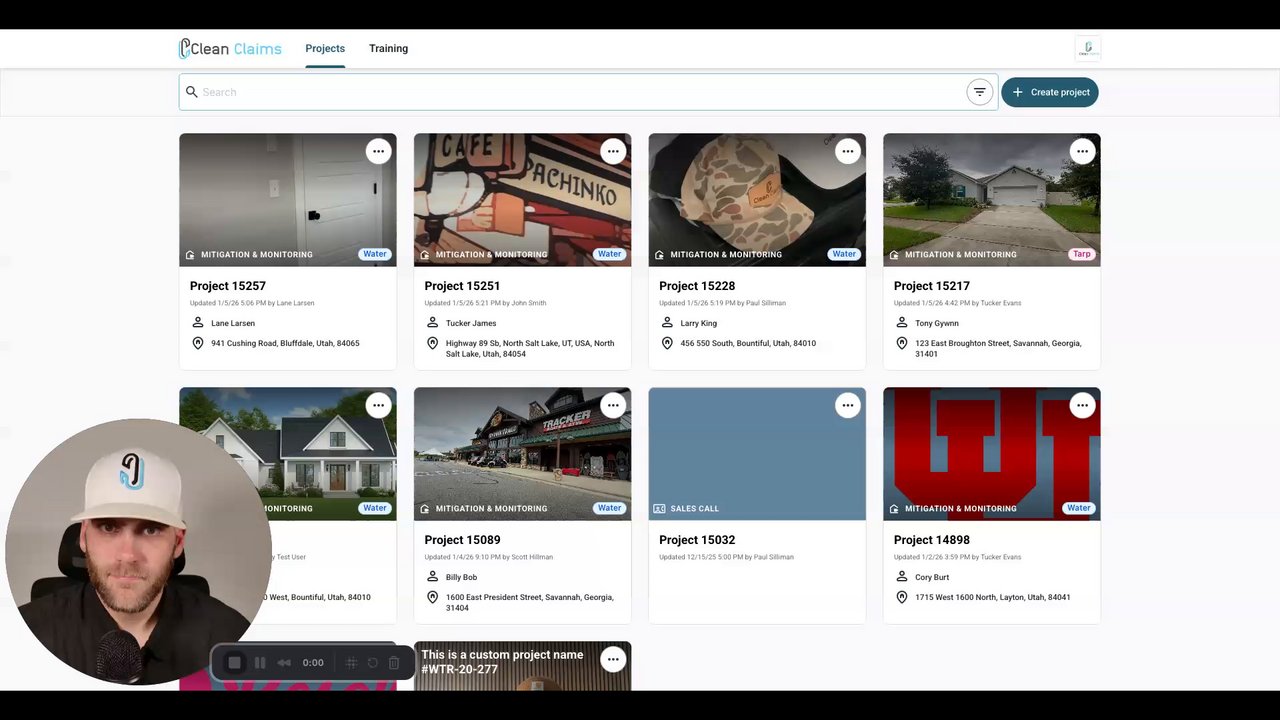Viewport: 1280px width, 720px height.
Task: Click the Clean Claims logo
Action: pyautogui.click(x=230, y=48)
